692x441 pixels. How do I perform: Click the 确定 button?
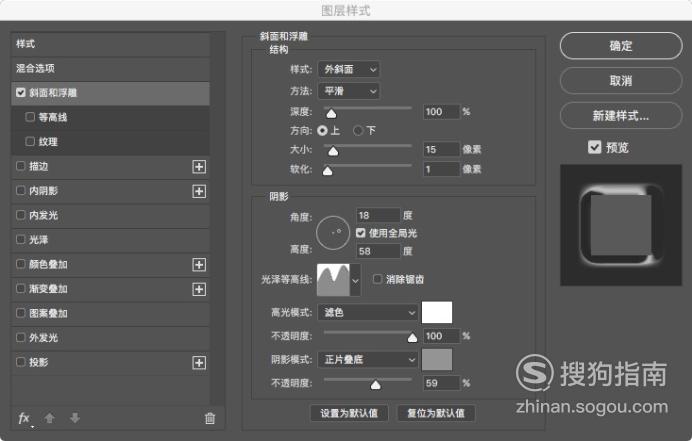pos(621,46)
